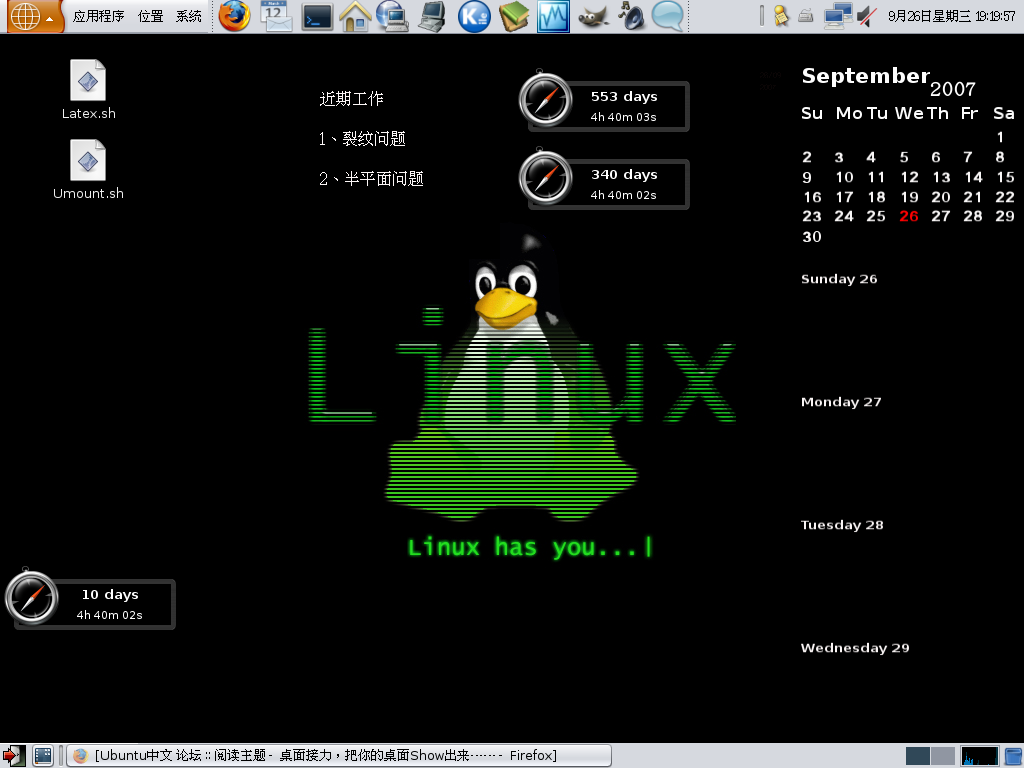Open the network globe-and-computer launcher
Image resolution: width=1024 pixels, height=768 pixels.
392,16
